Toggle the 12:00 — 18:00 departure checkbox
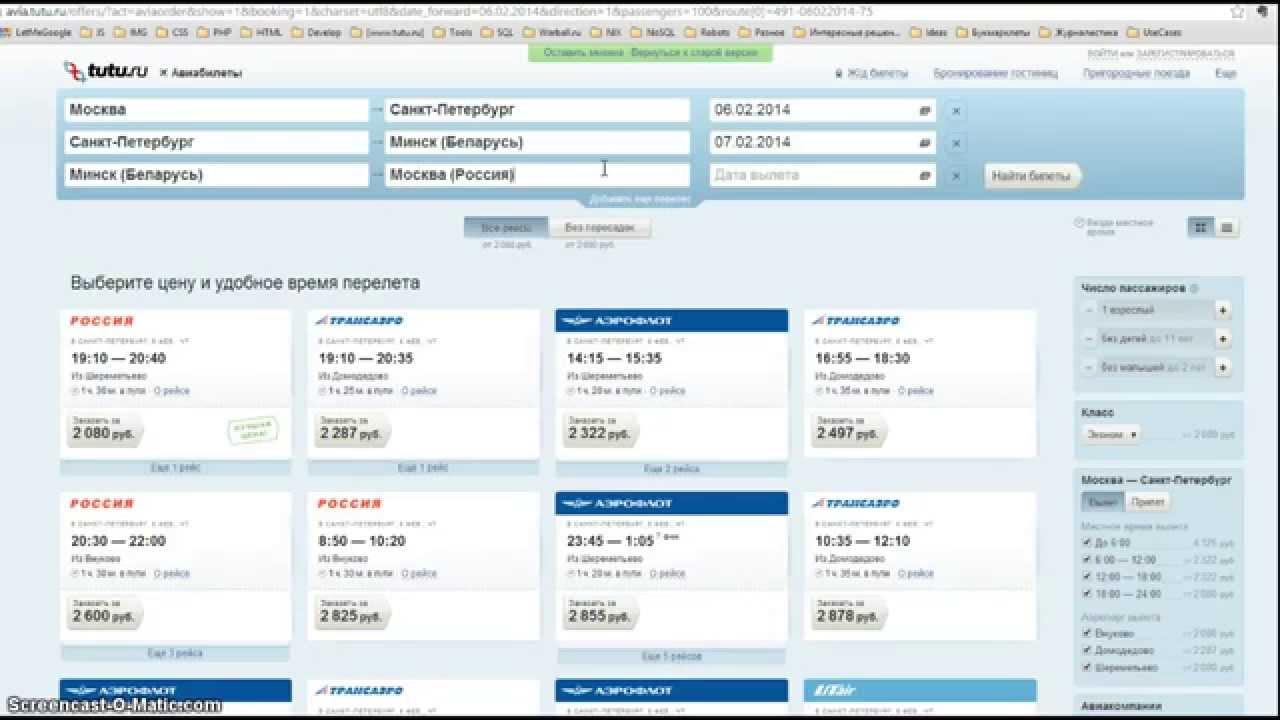 tap(1087, 577)
